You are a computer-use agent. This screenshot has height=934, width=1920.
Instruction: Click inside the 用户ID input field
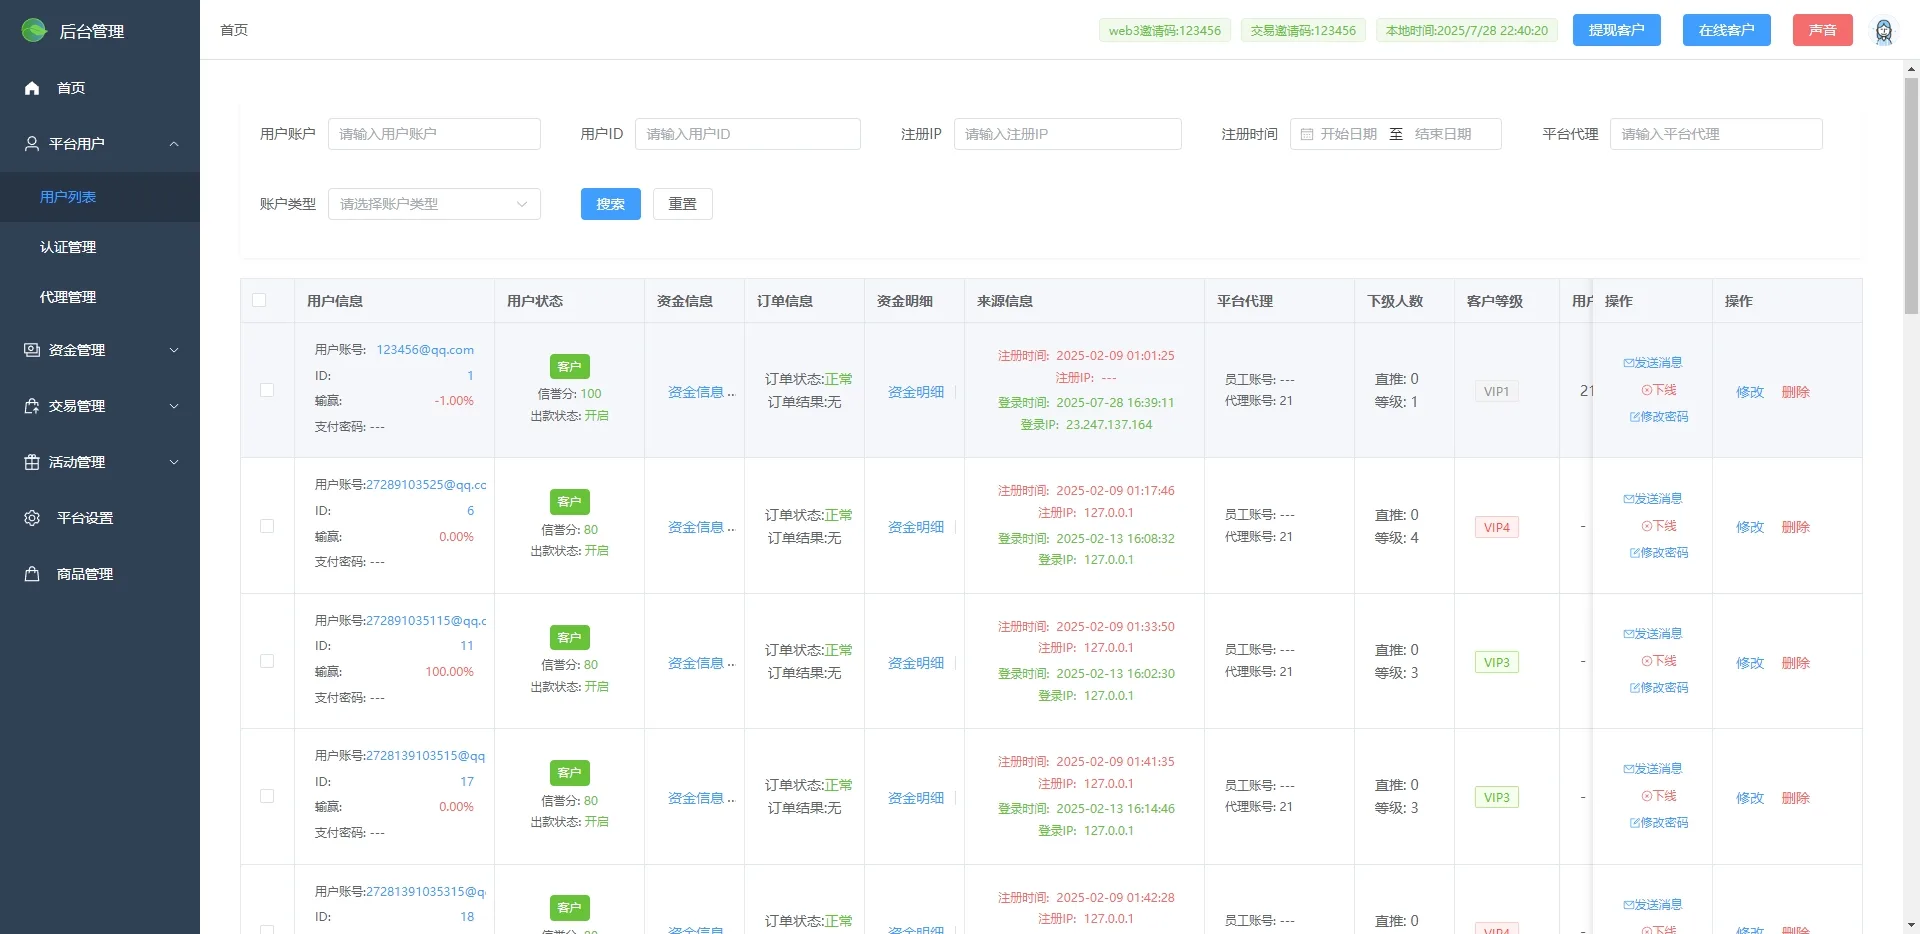tap(748, 133)
